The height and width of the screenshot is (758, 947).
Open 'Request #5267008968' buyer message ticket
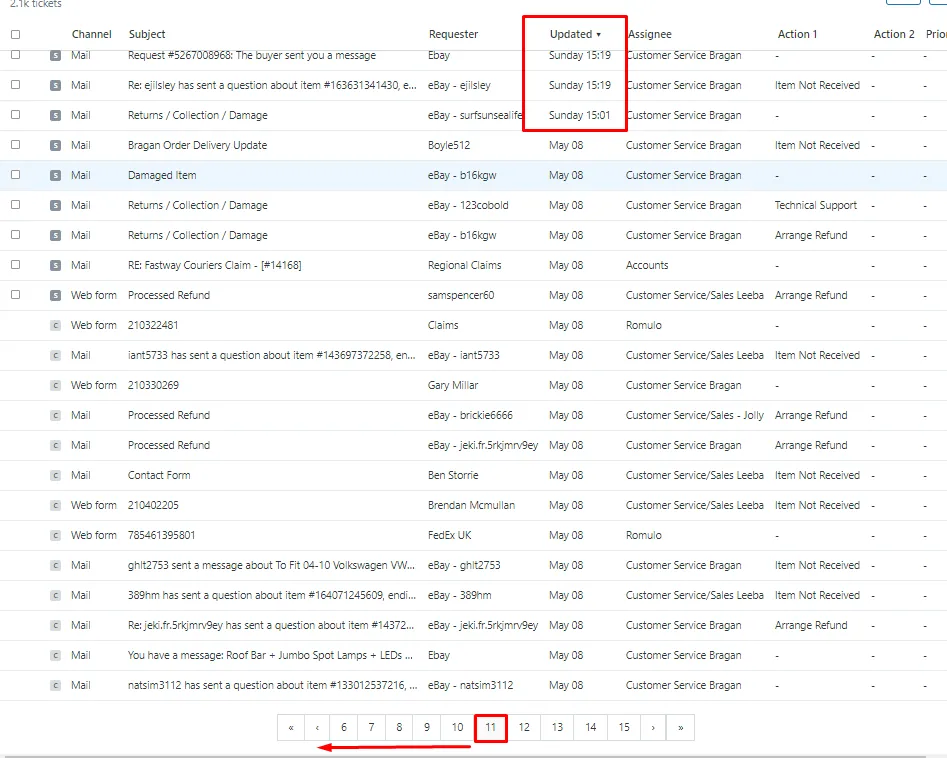pyautogui.click(x=252, y=55)
